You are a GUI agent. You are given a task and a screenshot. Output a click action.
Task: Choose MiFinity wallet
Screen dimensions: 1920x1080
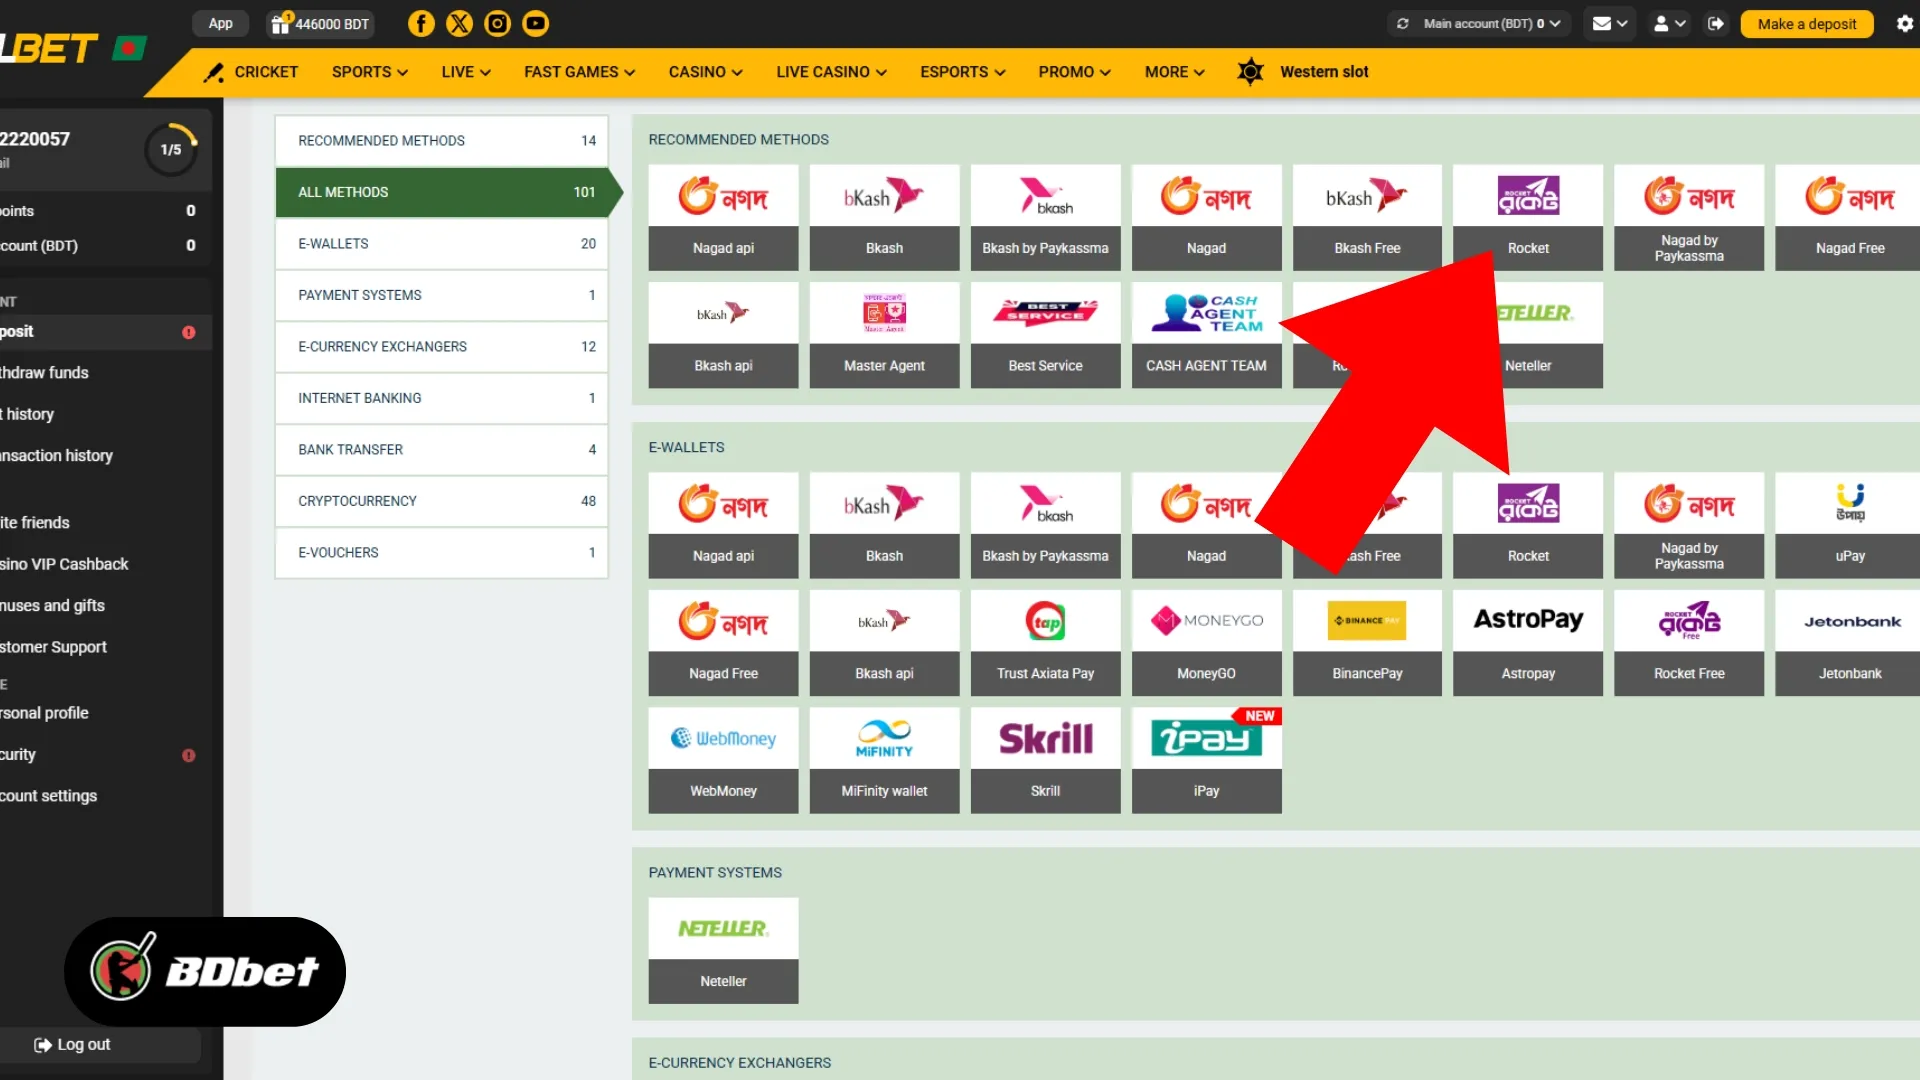[x=884, y=760]
